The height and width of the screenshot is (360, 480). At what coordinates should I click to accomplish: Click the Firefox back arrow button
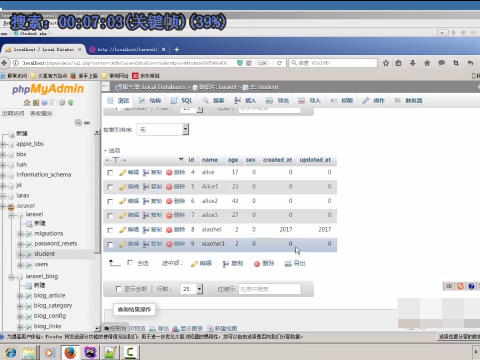(4, 63)
